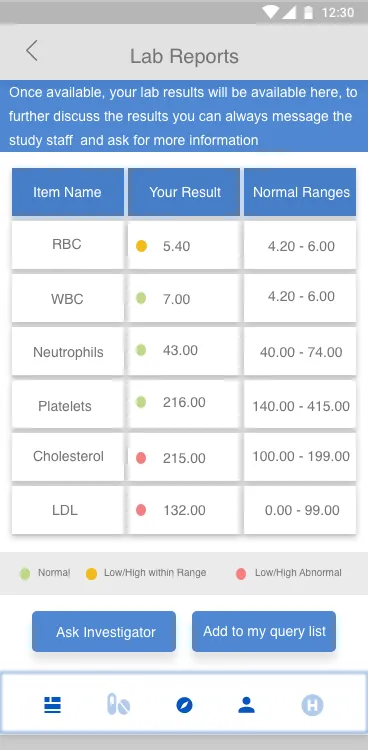368x750 pixels.
Task: Select the Platelets normal range cell
Action: pos(300,405)
